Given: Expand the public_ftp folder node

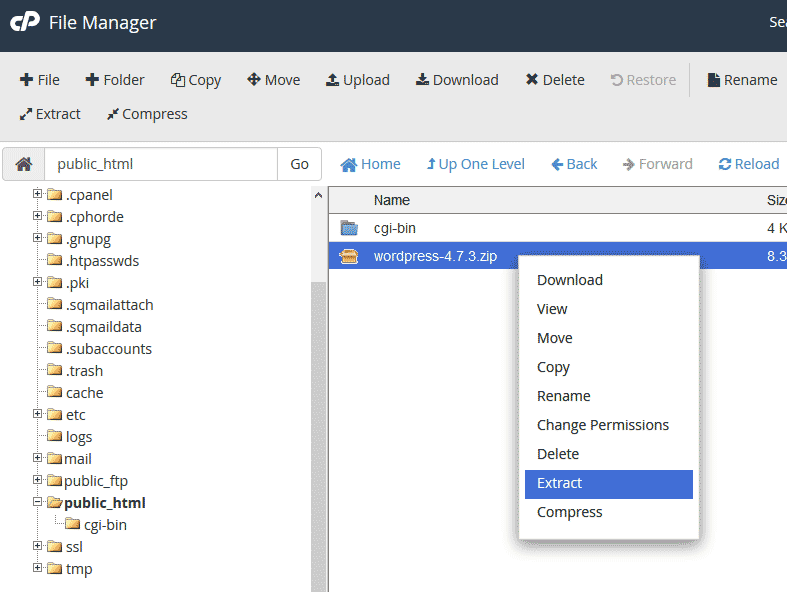Looking at the screenshot, I should 37,480.
